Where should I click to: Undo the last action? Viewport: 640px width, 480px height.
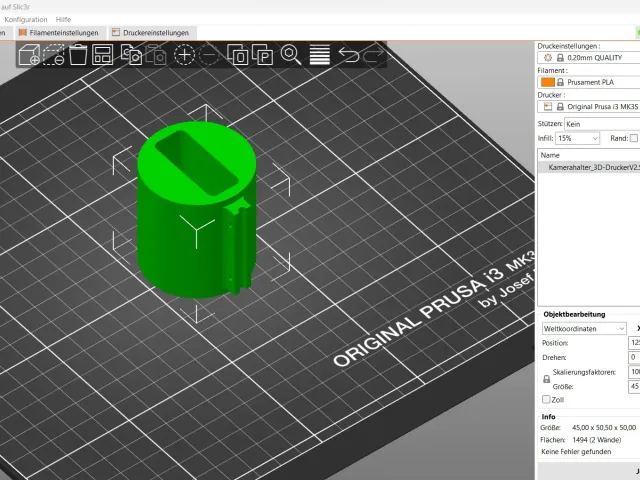coord(349,55)
